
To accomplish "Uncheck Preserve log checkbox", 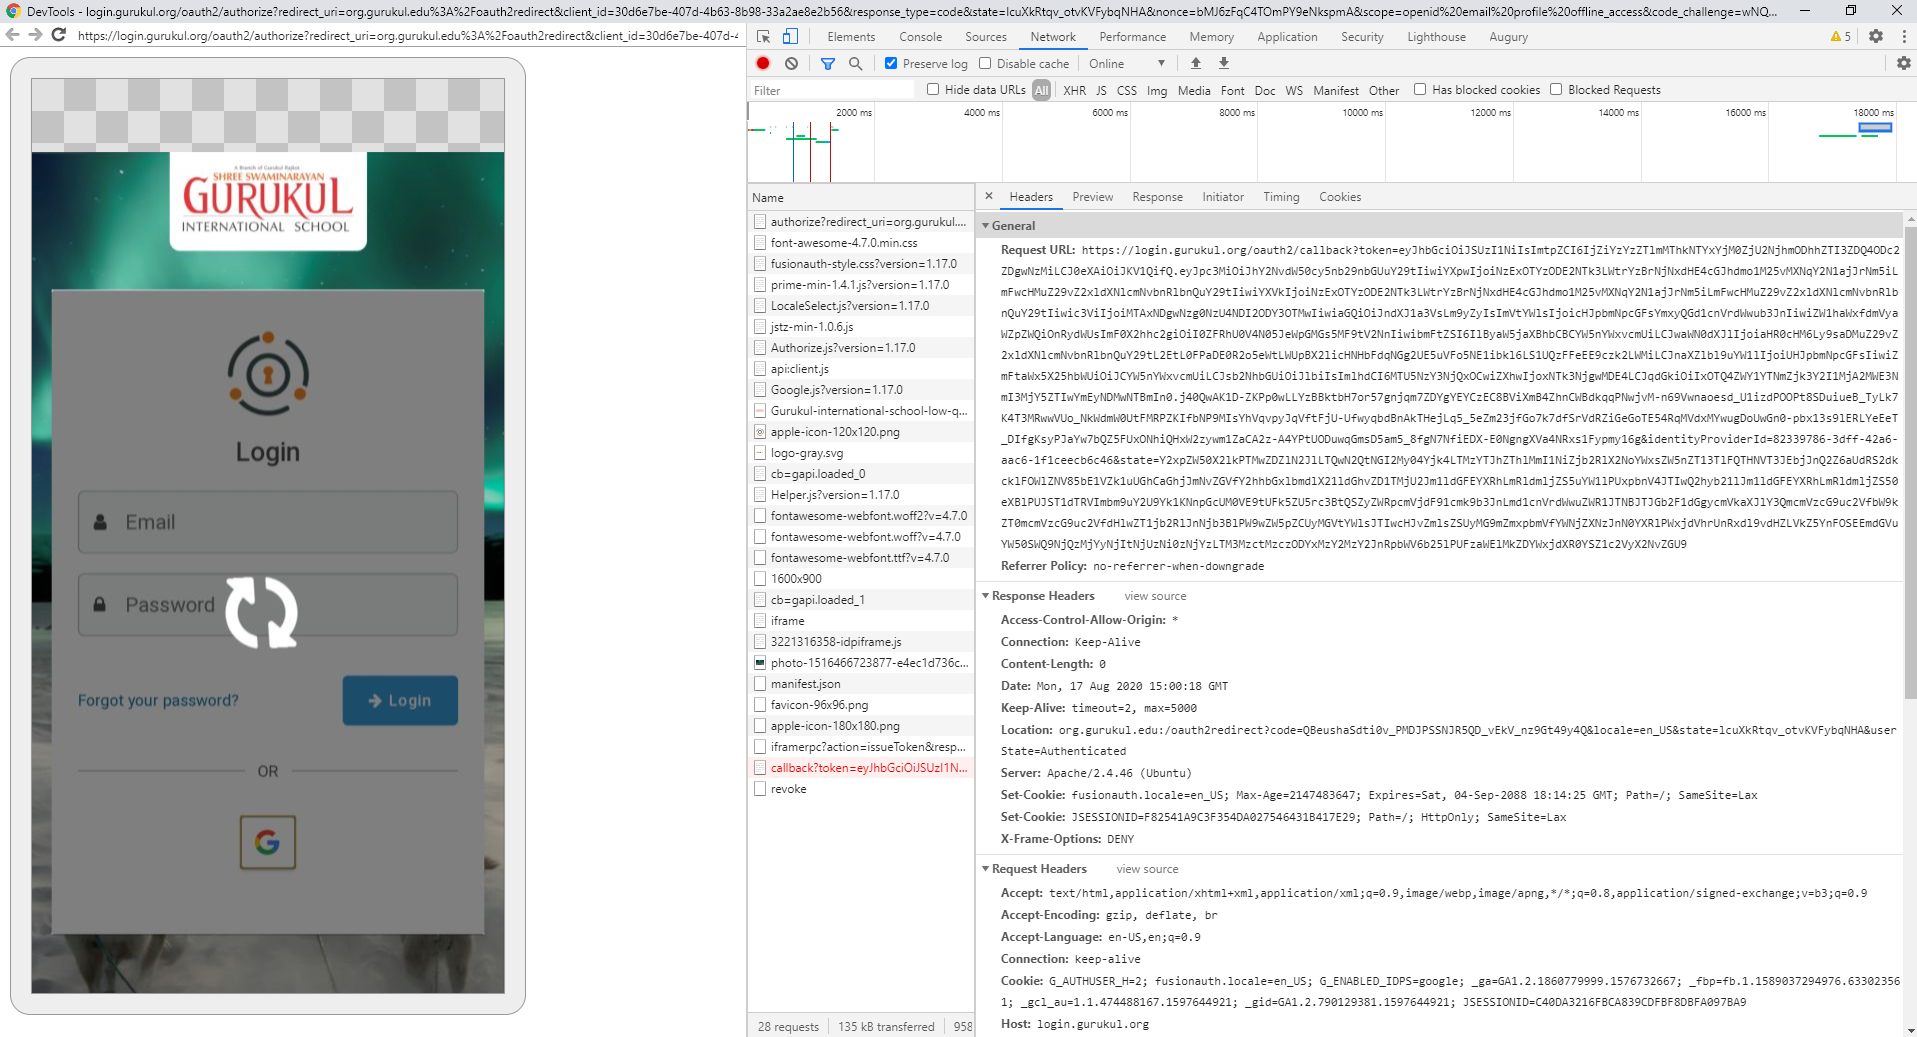I will (x=891, y=63).
